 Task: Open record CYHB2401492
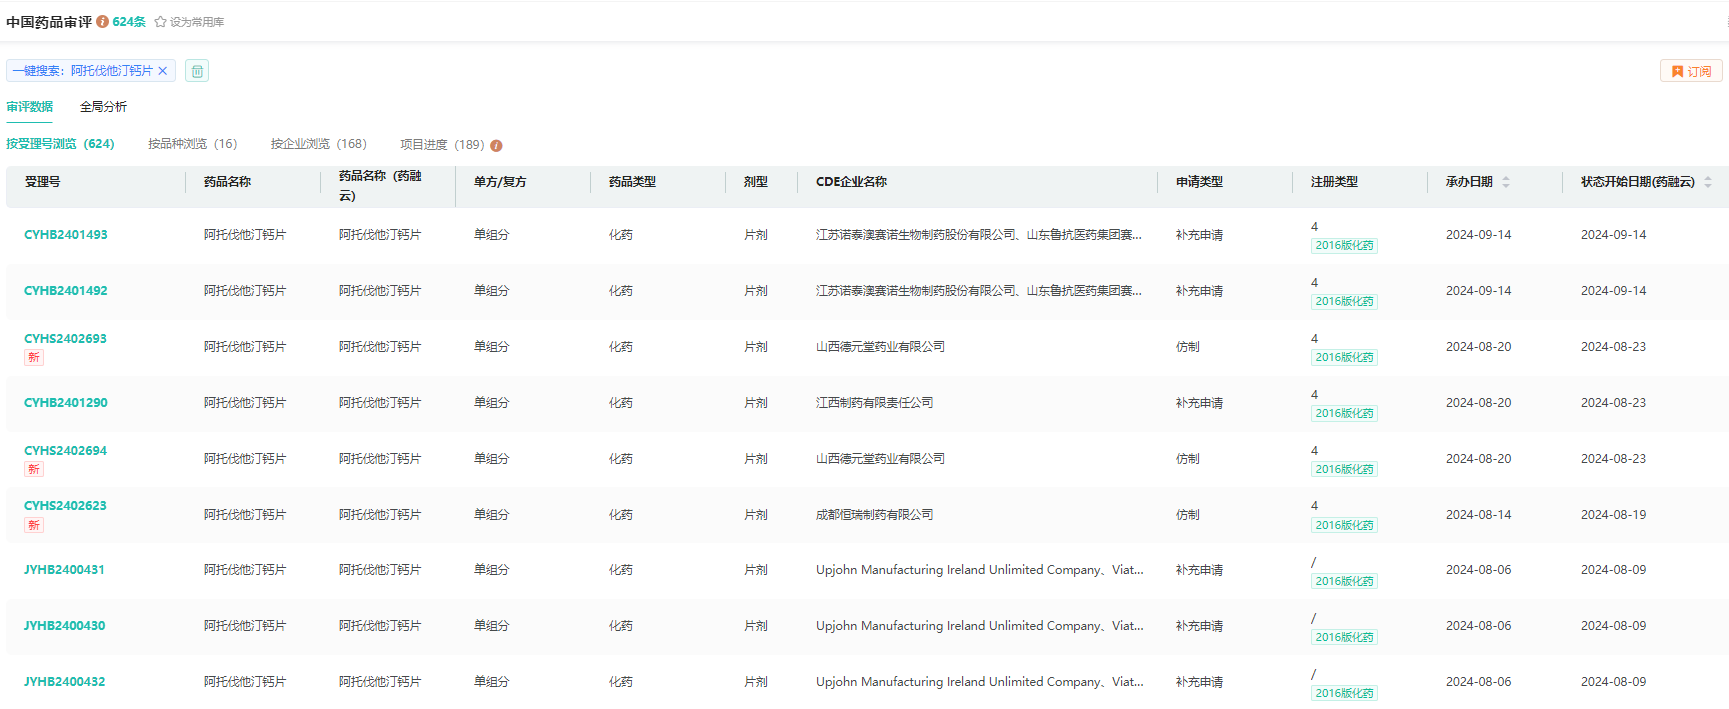tap(66, 291)
